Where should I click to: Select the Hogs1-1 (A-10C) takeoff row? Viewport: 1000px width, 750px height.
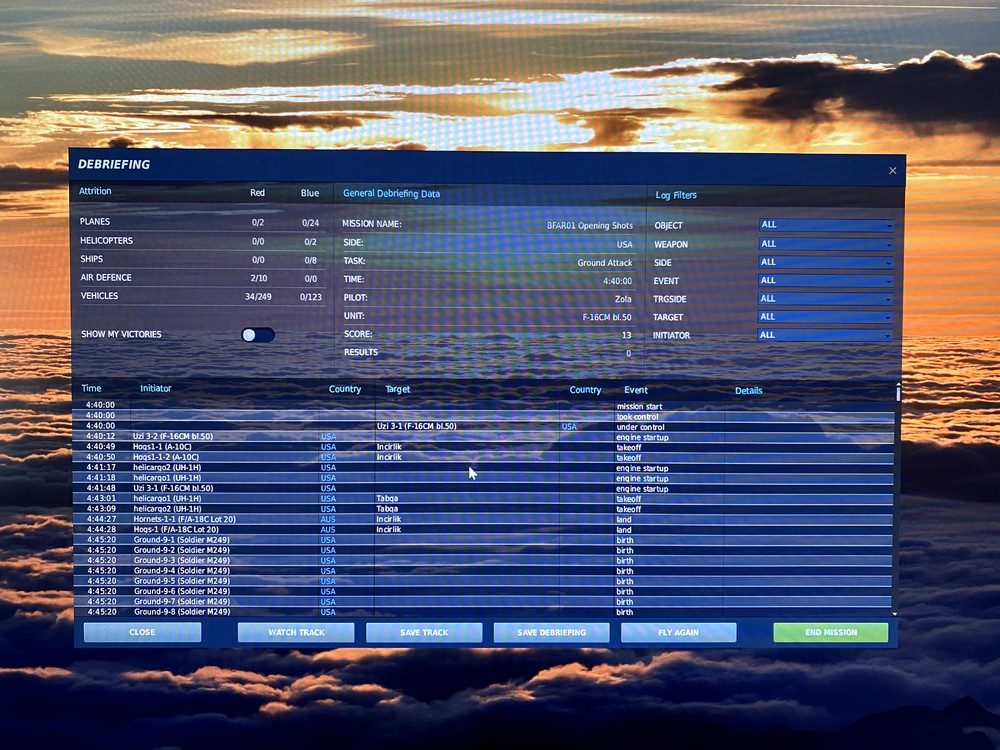coord(485,447)
